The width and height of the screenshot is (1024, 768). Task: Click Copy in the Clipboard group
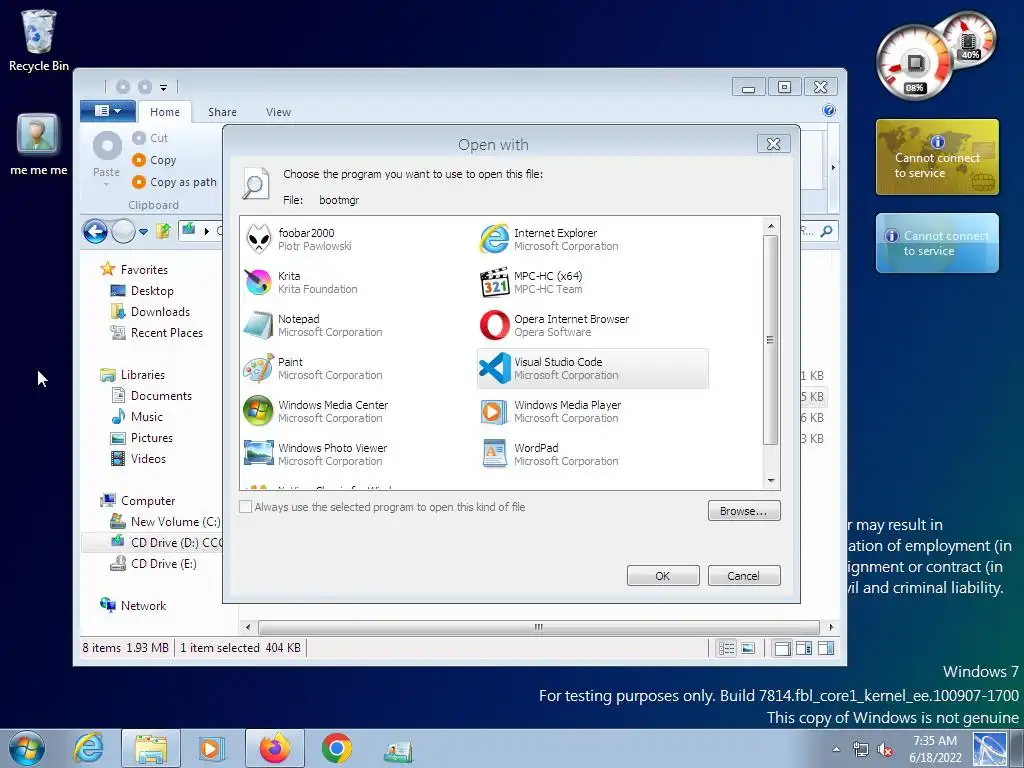[x=154, y=160]
